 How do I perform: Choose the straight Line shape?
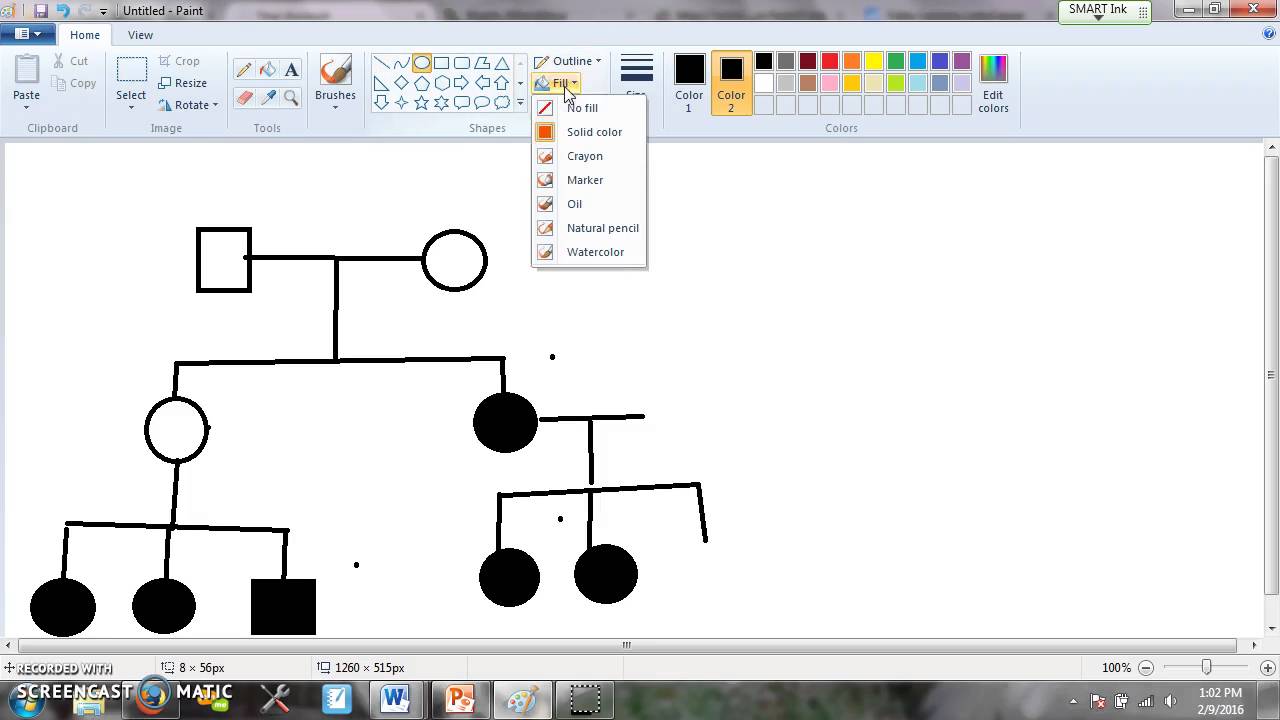[x=381, y=63]
